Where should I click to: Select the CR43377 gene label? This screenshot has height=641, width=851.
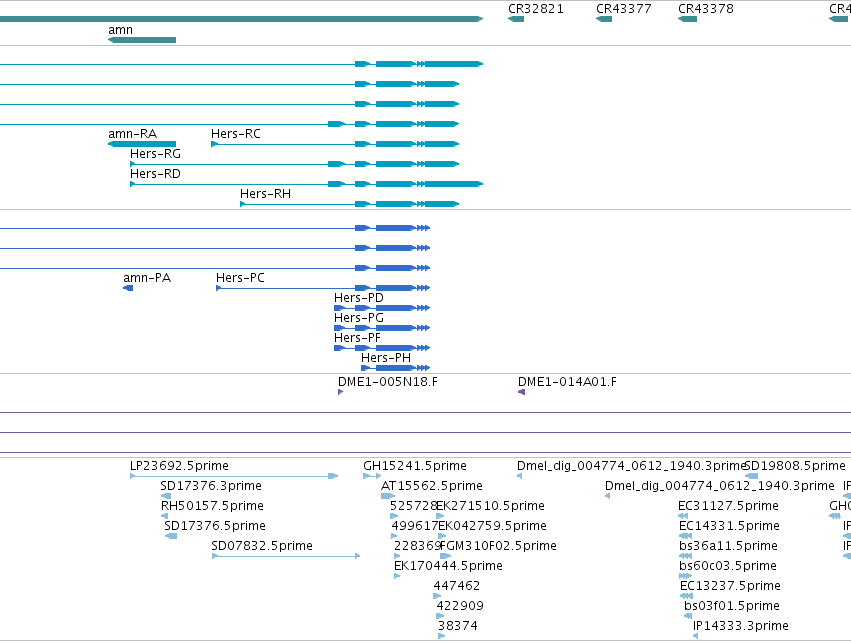pyautogui.click(x=624, y=9)
